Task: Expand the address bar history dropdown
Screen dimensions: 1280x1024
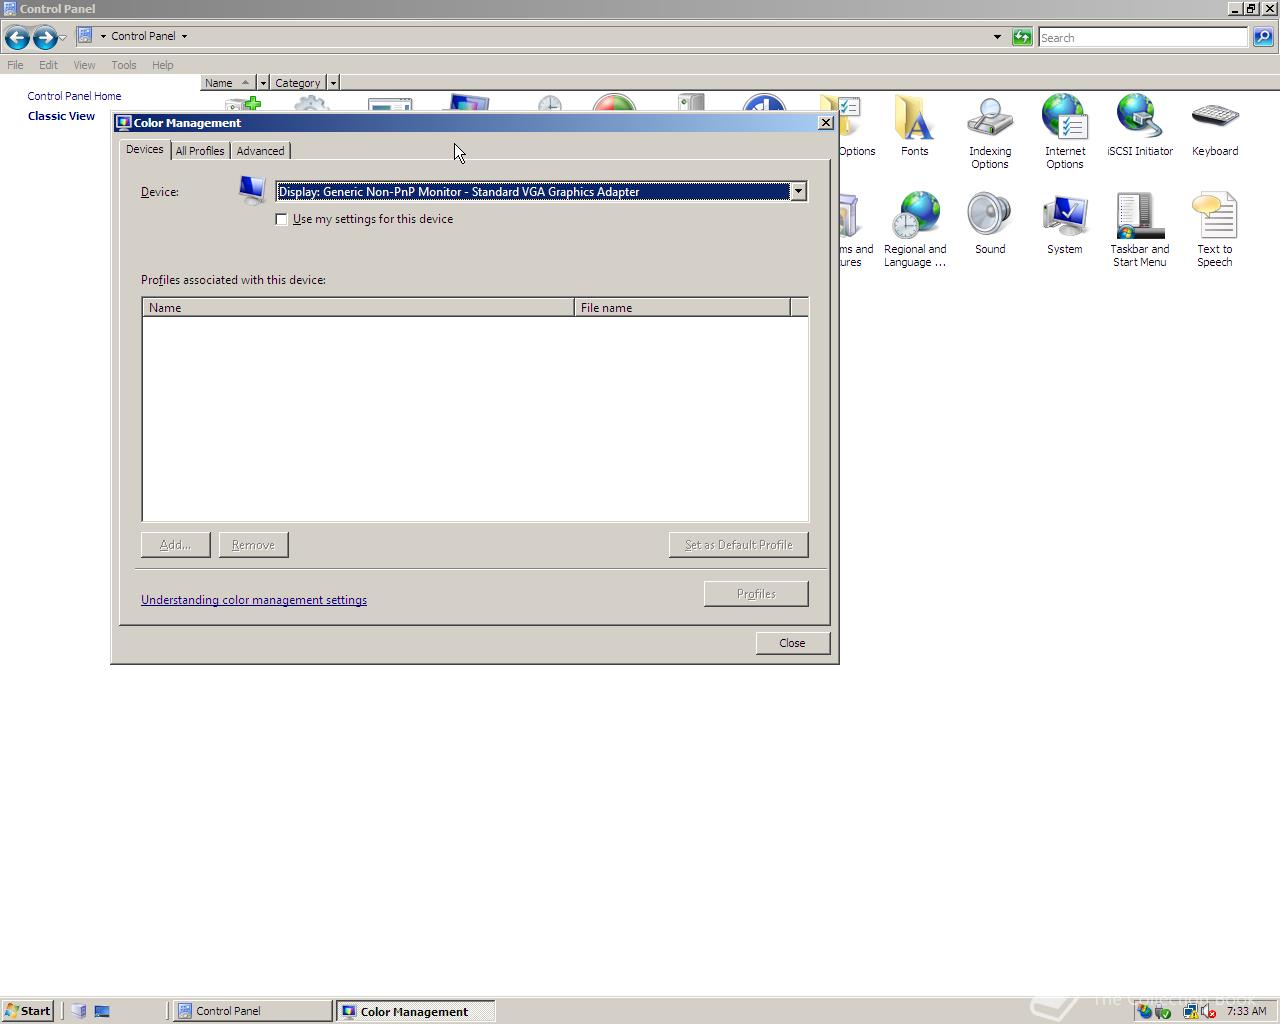Action: tap(997, 37)
